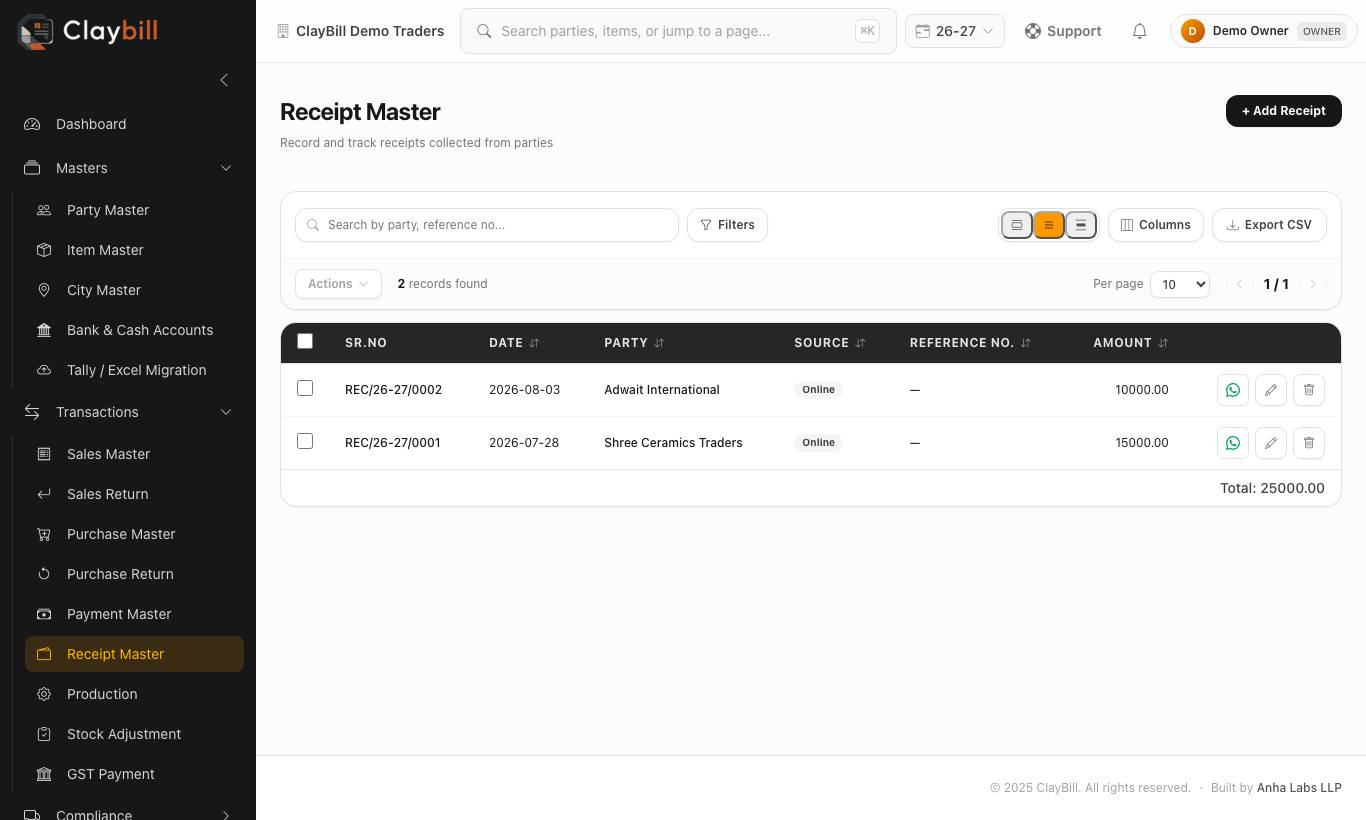
Task: Open the Support link
Action: tap(1063, 31)
